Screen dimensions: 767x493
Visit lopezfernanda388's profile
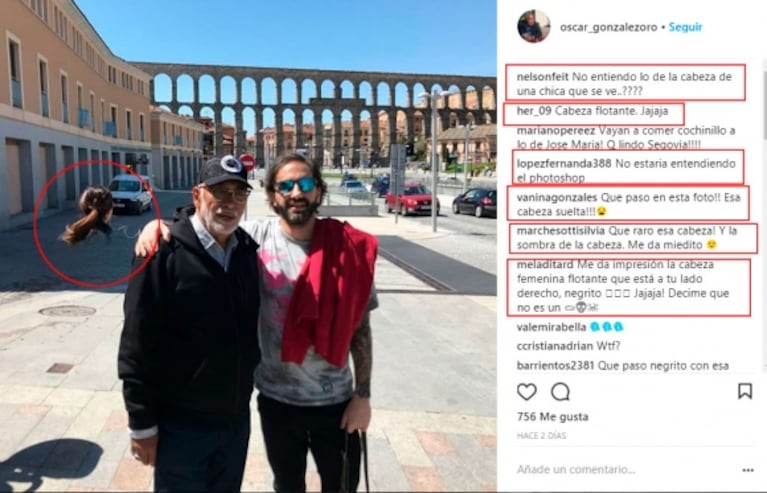pyautogui.click(x=564, y=163)
